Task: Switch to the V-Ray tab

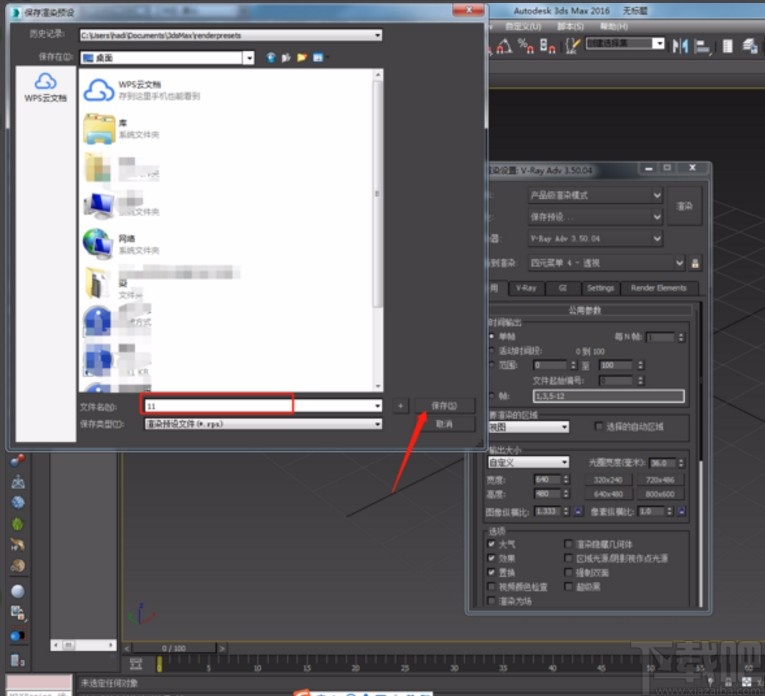Action: tap(525, 288)
